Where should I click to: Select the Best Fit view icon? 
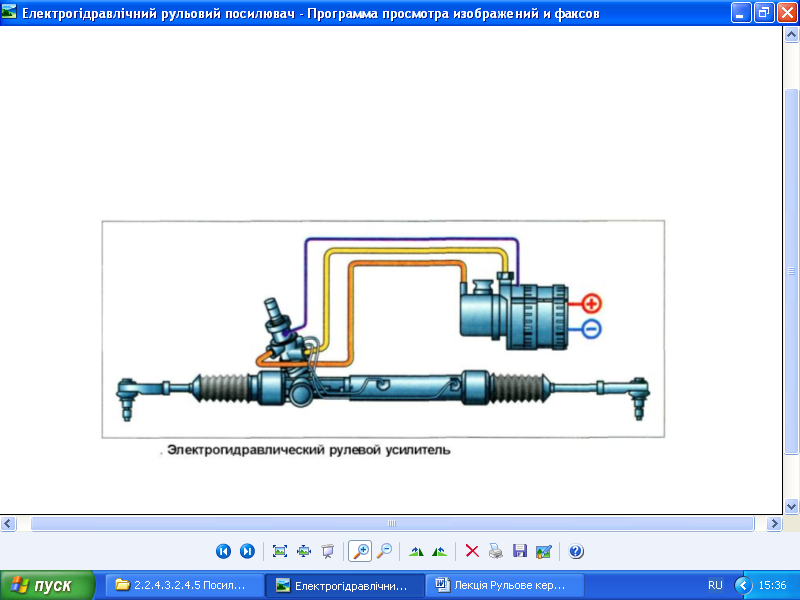click(x=280, y=551)
